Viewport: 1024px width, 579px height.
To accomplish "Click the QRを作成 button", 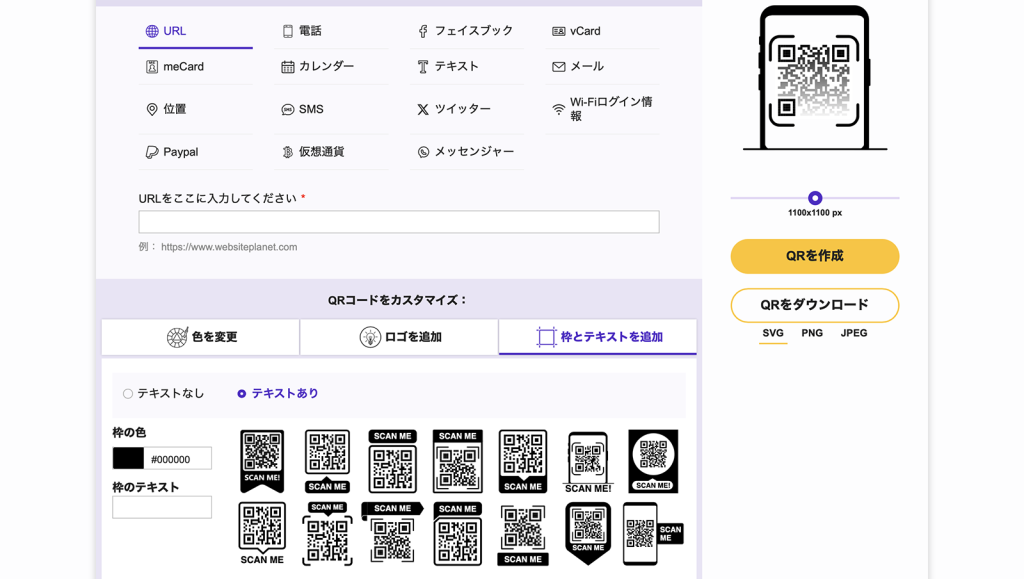I will (814, 256).
